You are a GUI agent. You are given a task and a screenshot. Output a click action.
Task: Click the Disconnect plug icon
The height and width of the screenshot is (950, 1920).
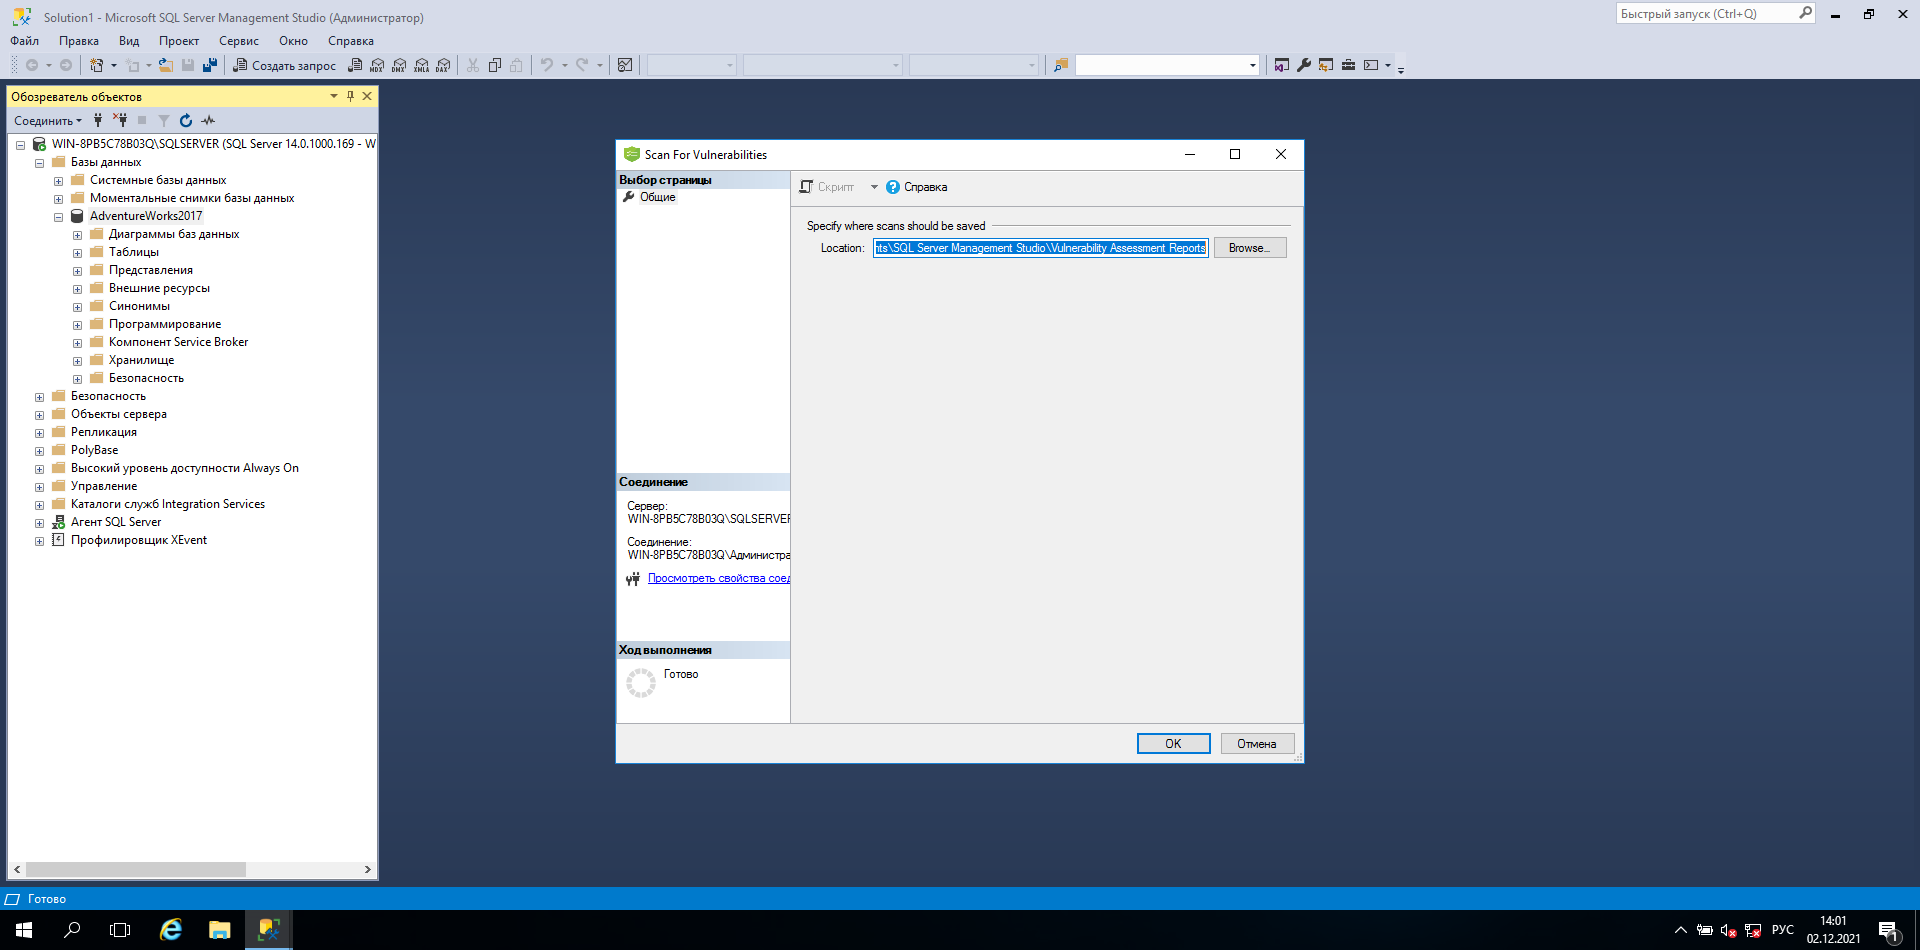[x=120, y=120]
